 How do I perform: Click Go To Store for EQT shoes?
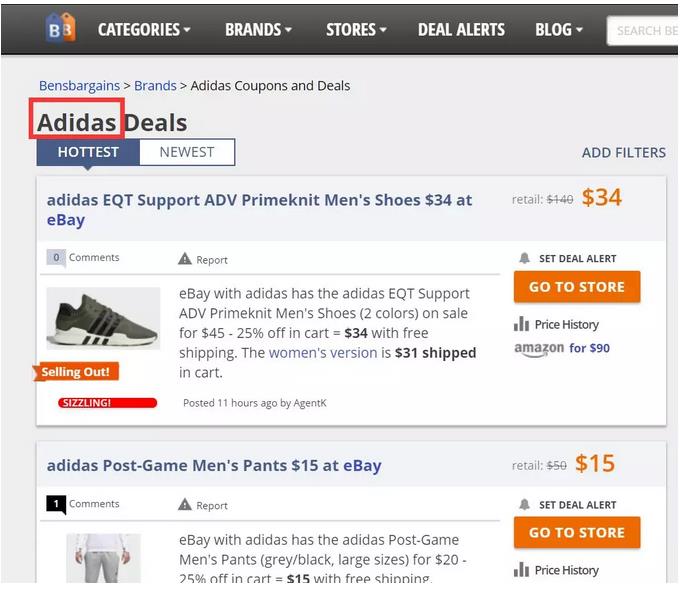pos(577,287)
